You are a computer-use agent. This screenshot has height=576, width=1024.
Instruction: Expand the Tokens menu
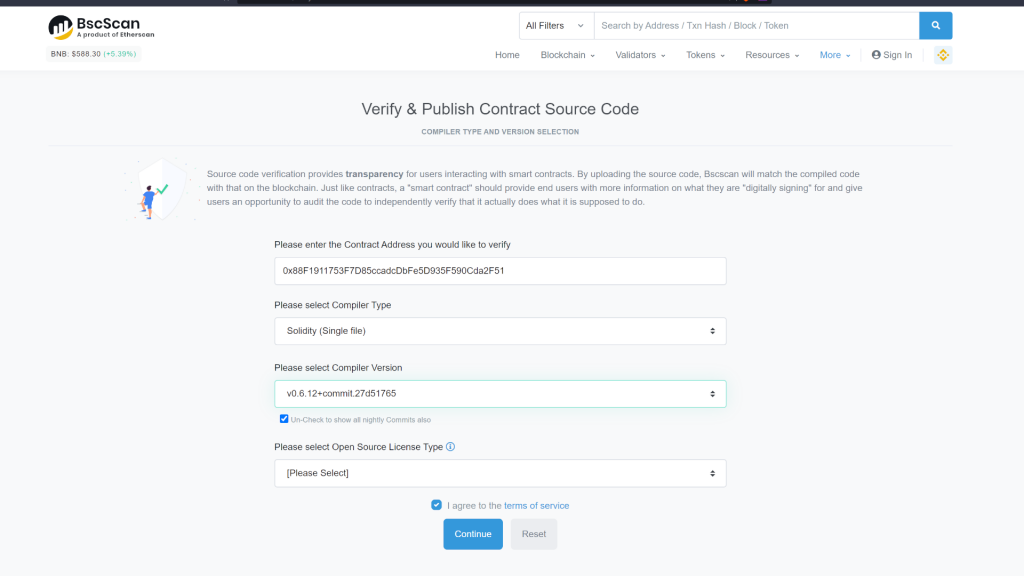(x=705, y=55)
